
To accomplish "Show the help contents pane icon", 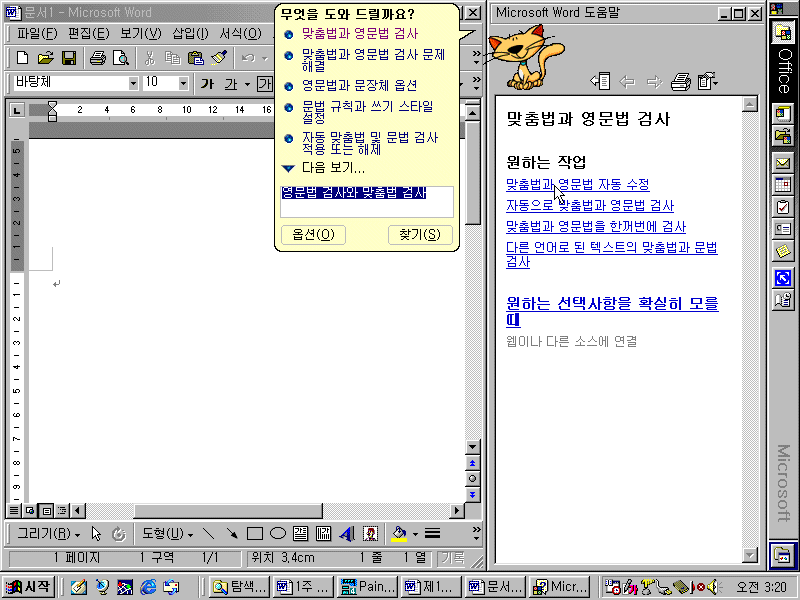I will coord(600,81).
